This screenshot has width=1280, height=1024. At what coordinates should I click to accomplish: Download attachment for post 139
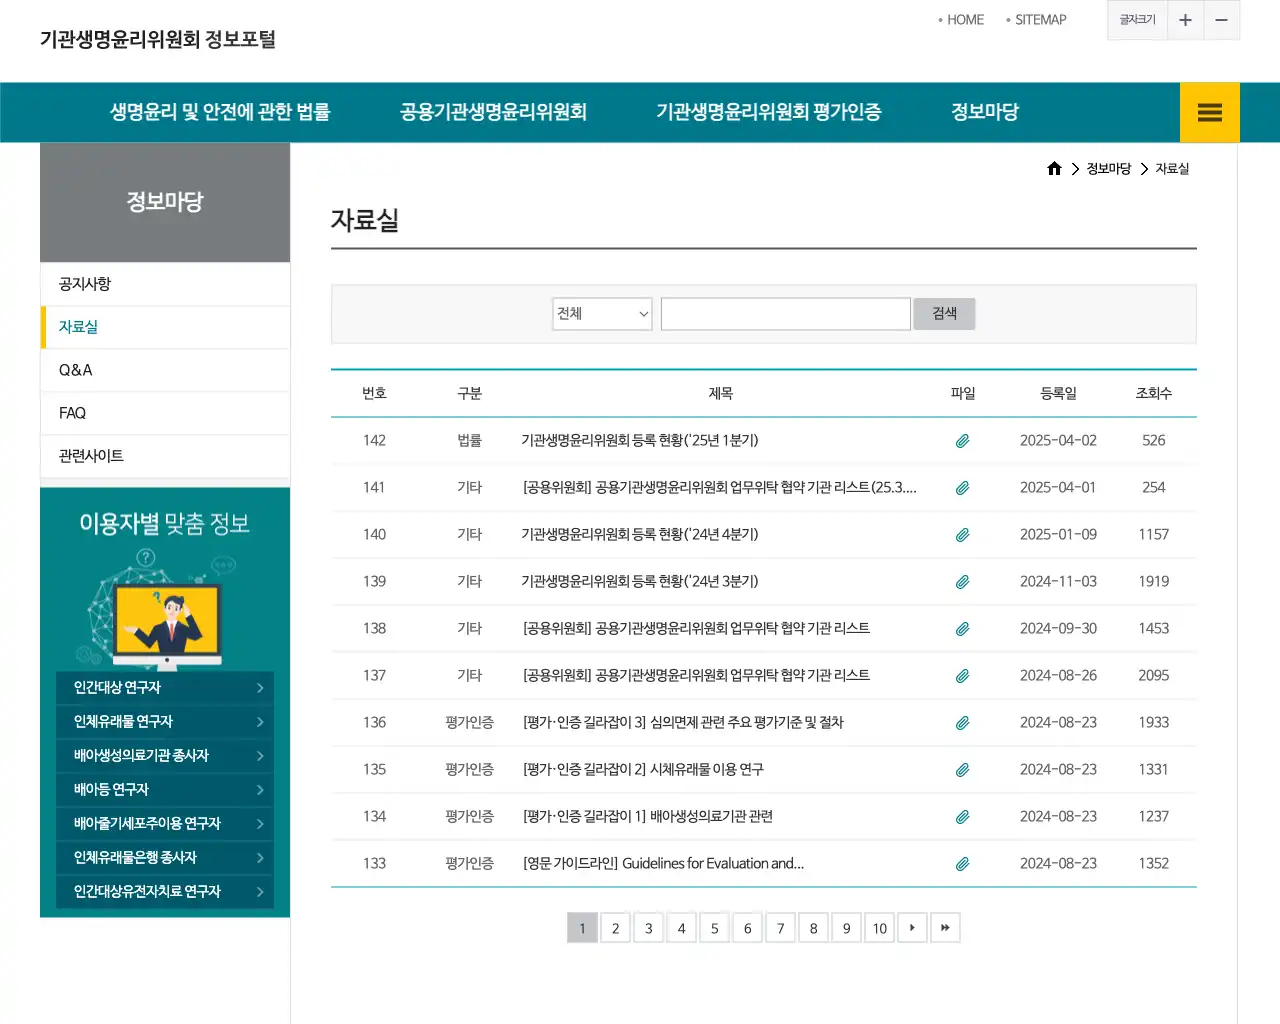(x=962, y=582)
